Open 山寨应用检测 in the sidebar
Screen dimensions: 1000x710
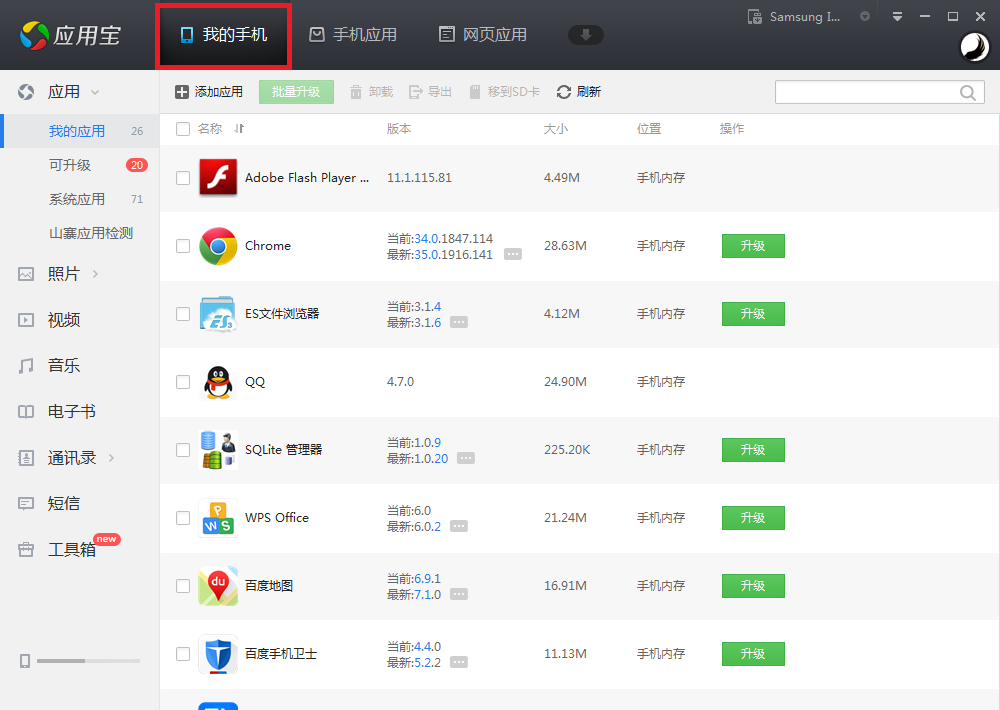[91, 233]
